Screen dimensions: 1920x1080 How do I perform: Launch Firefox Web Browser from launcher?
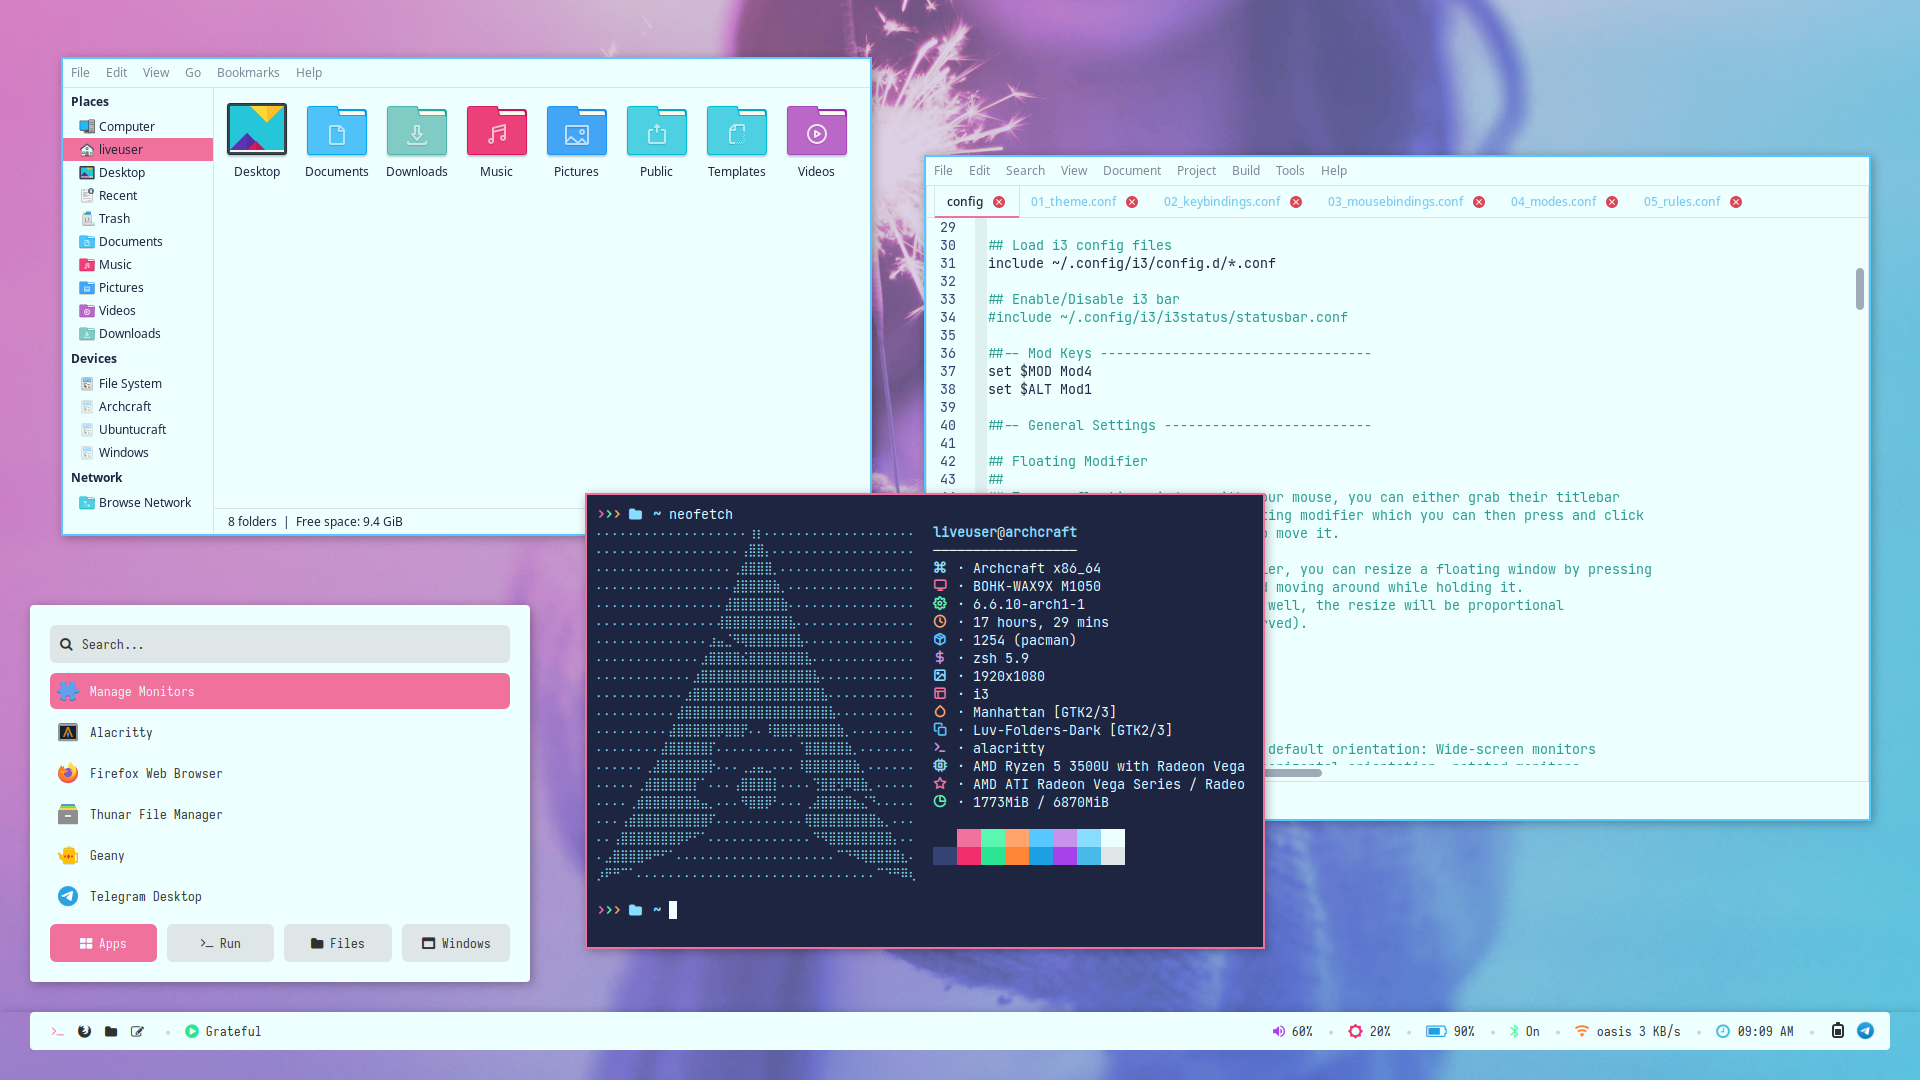[x=156, y=773]
